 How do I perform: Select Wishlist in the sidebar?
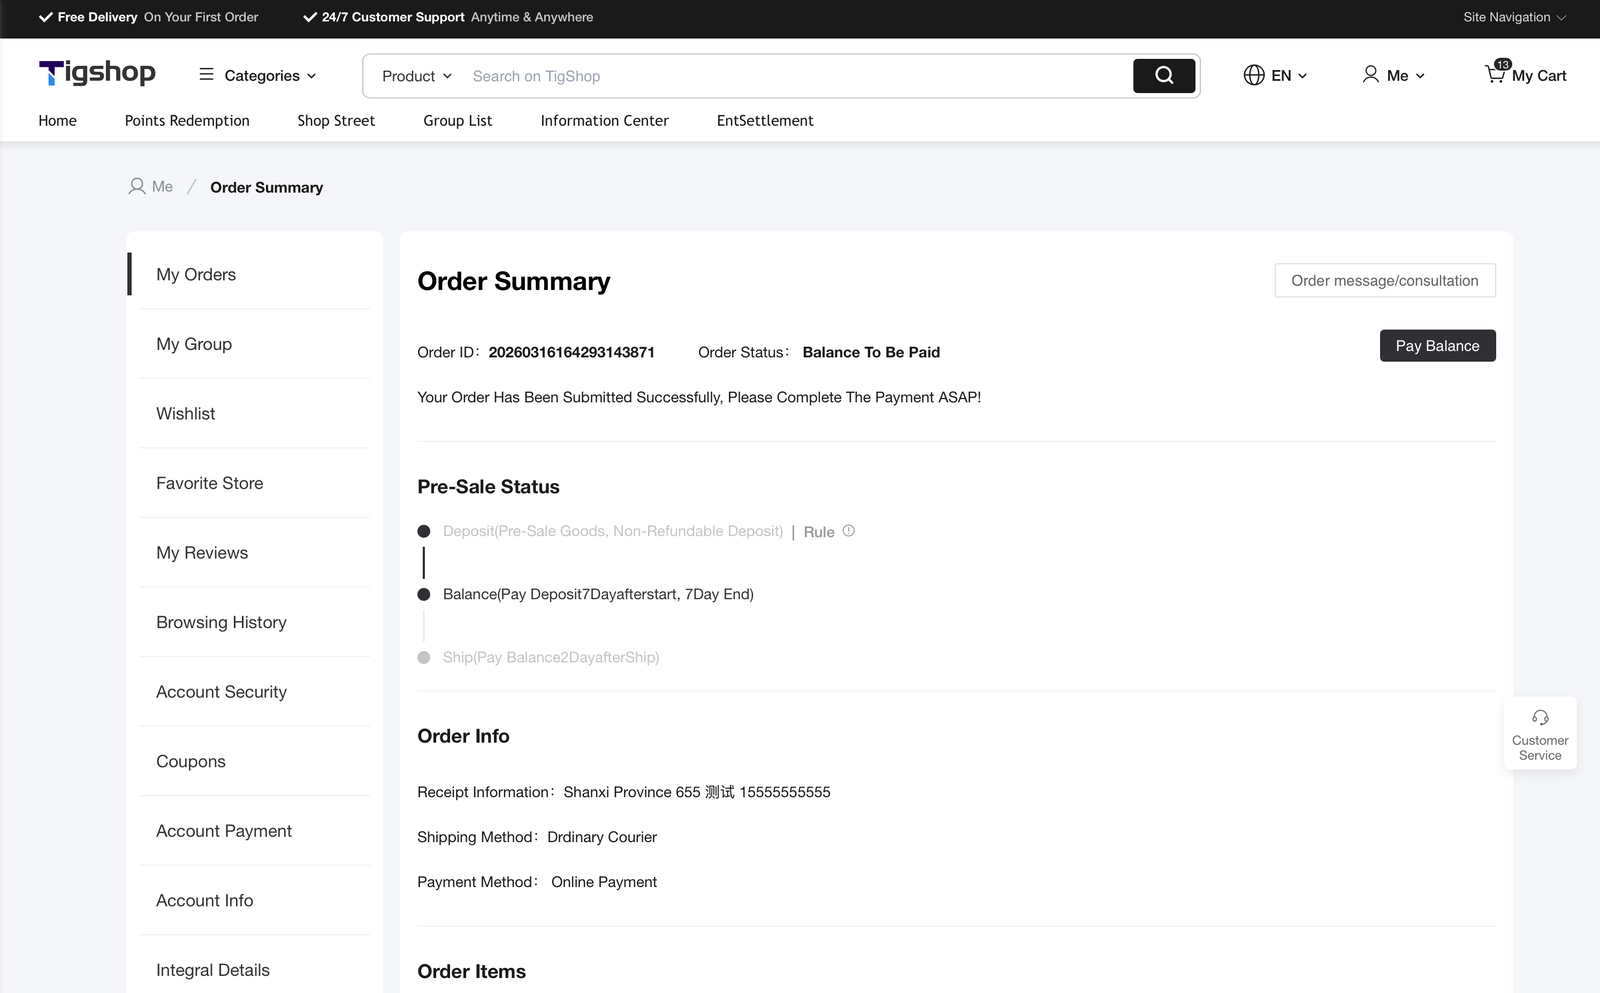point(186,413)
